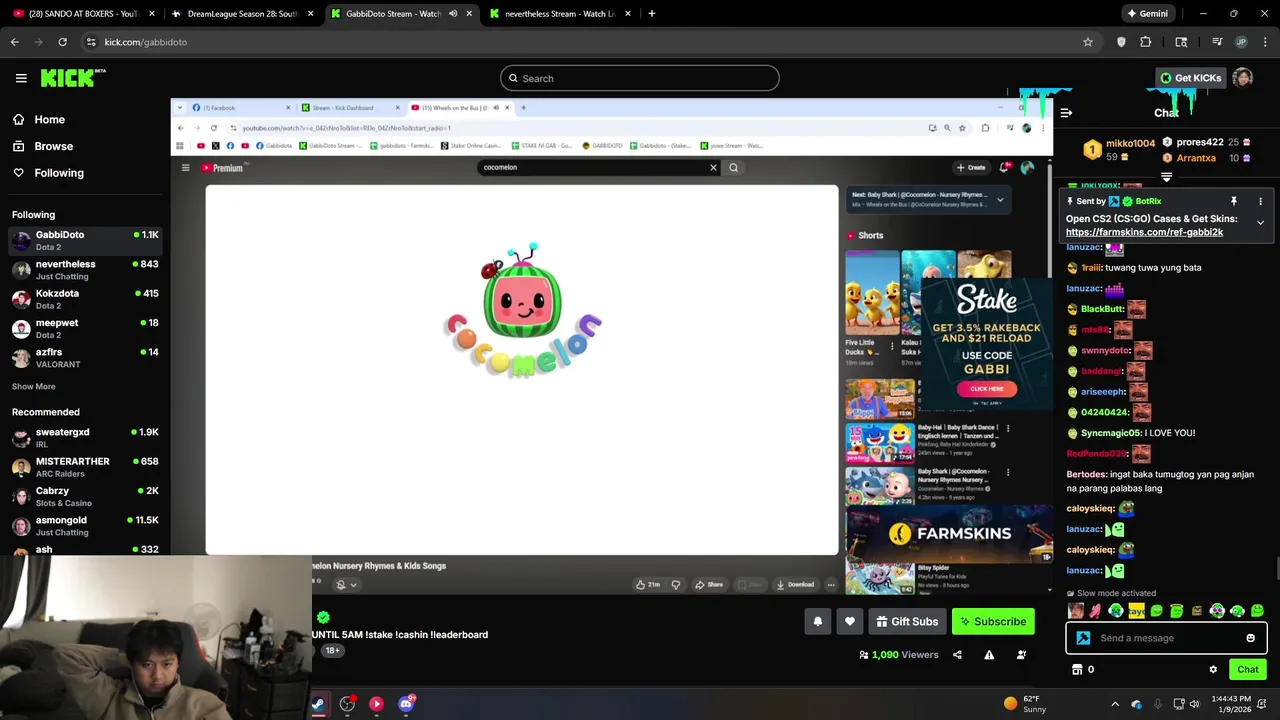The height and width of the screenshot is (720, 1280).
Task: Open farmskins.com link in pinned message
Action: [x=1144, y=232]
